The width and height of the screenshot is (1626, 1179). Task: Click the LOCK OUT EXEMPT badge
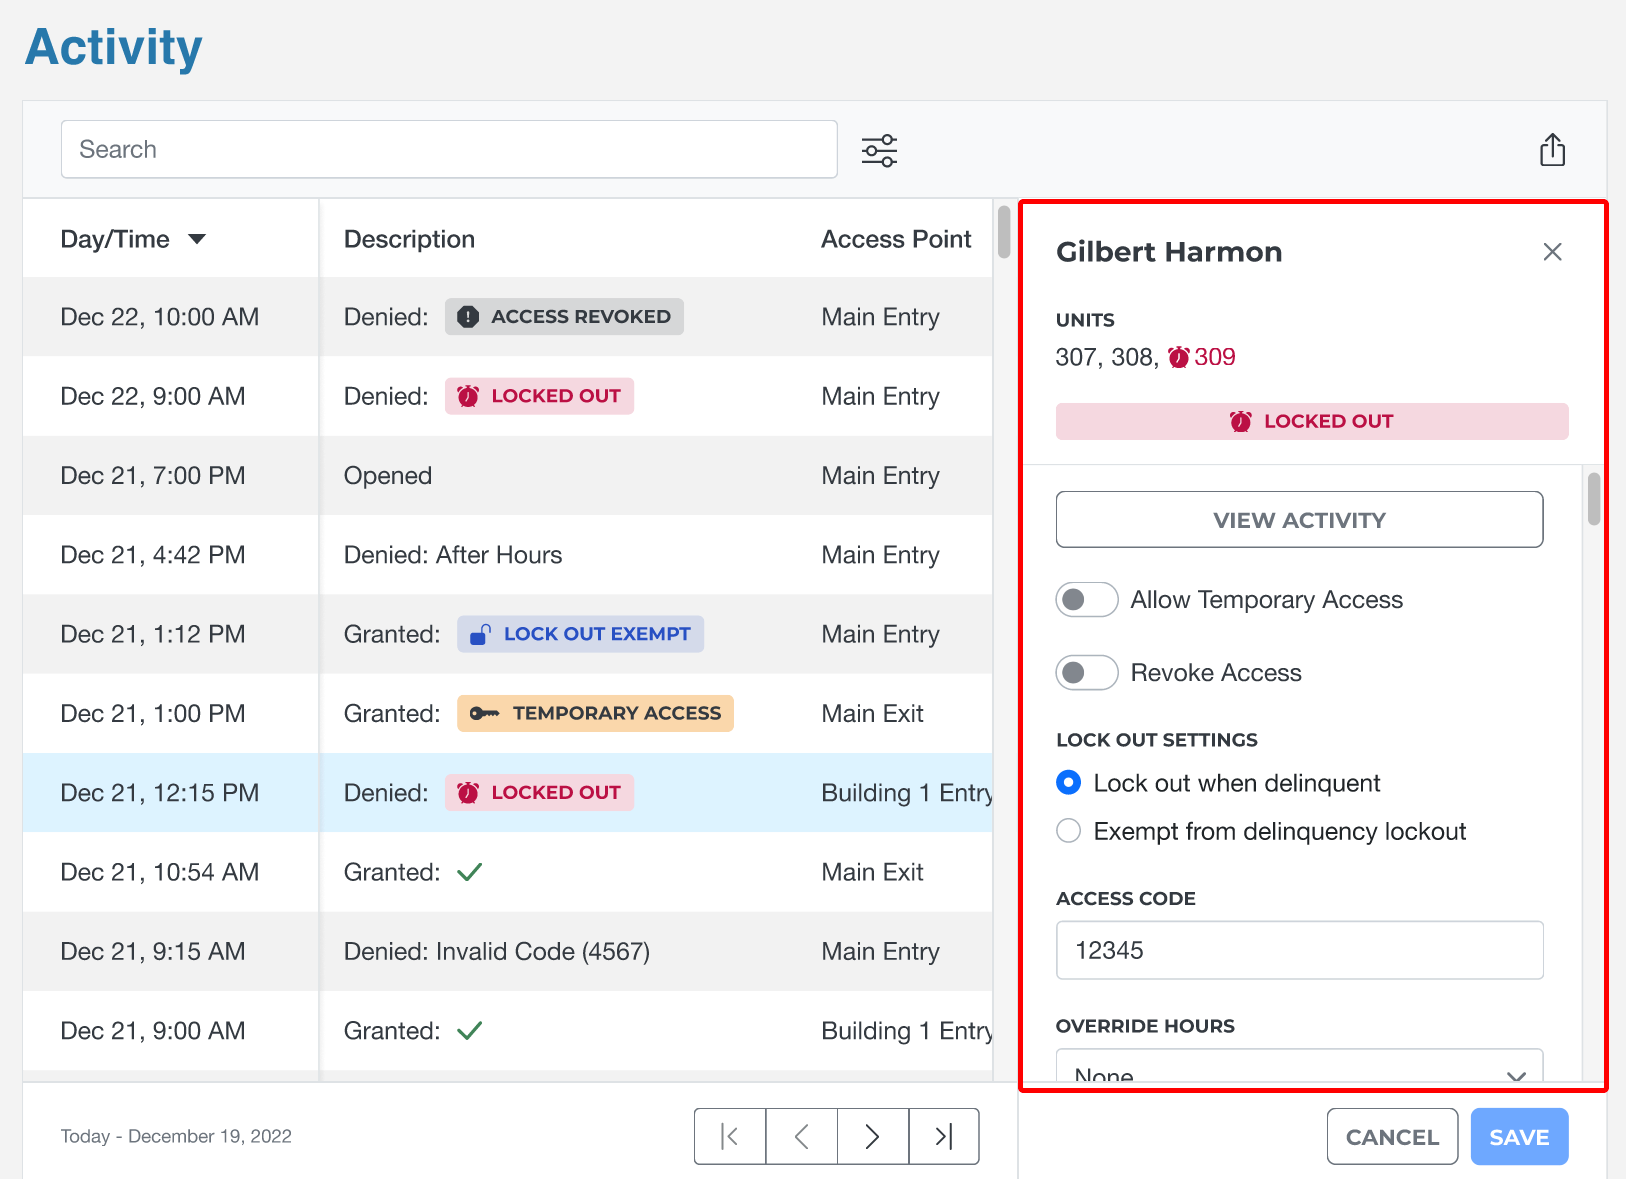[580, 634]
